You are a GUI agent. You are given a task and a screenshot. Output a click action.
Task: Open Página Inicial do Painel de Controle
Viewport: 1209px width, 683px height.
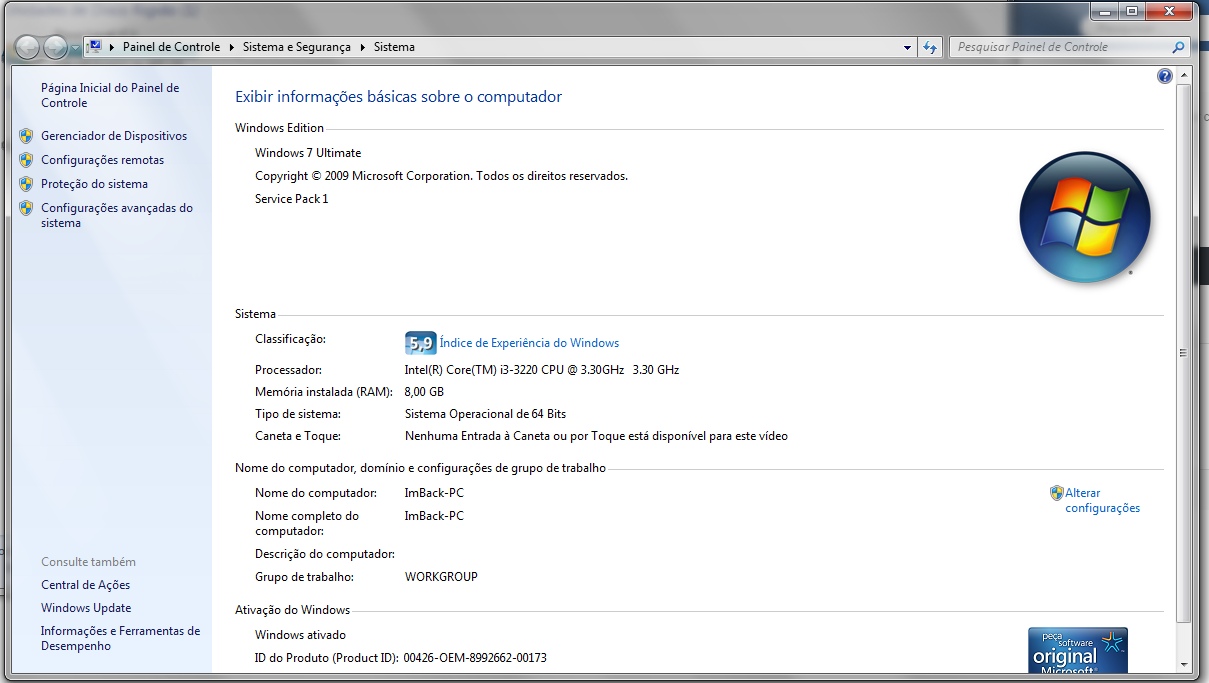pyautogui.click(x=110, y=95)
